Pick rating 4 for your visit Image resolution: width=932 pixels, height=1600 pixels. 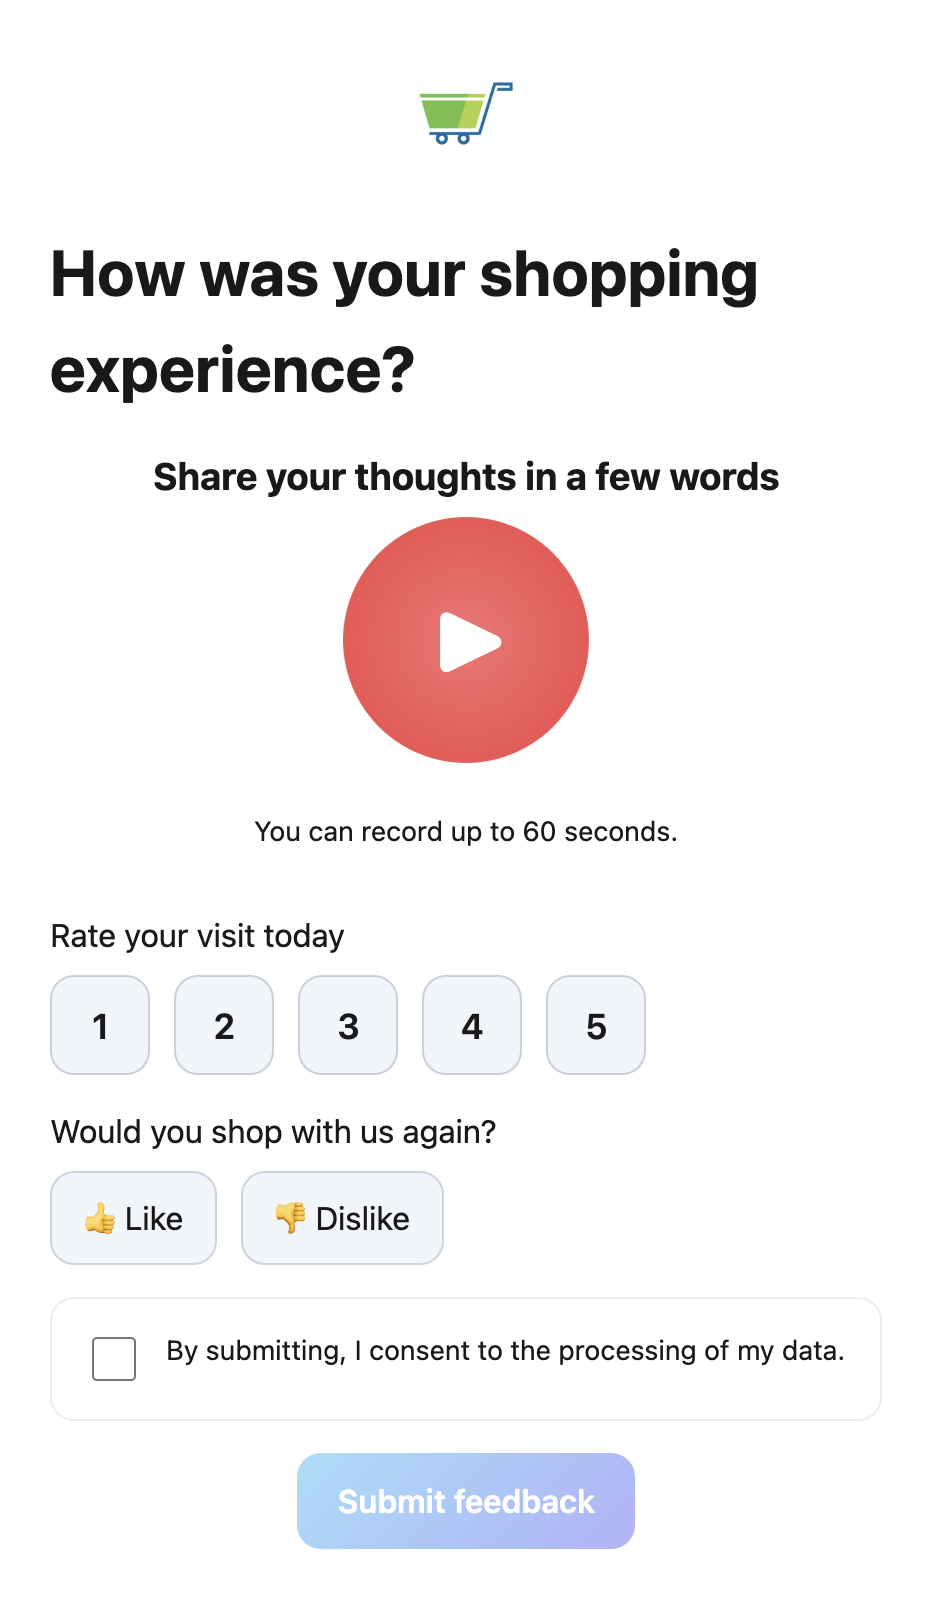472,1025
